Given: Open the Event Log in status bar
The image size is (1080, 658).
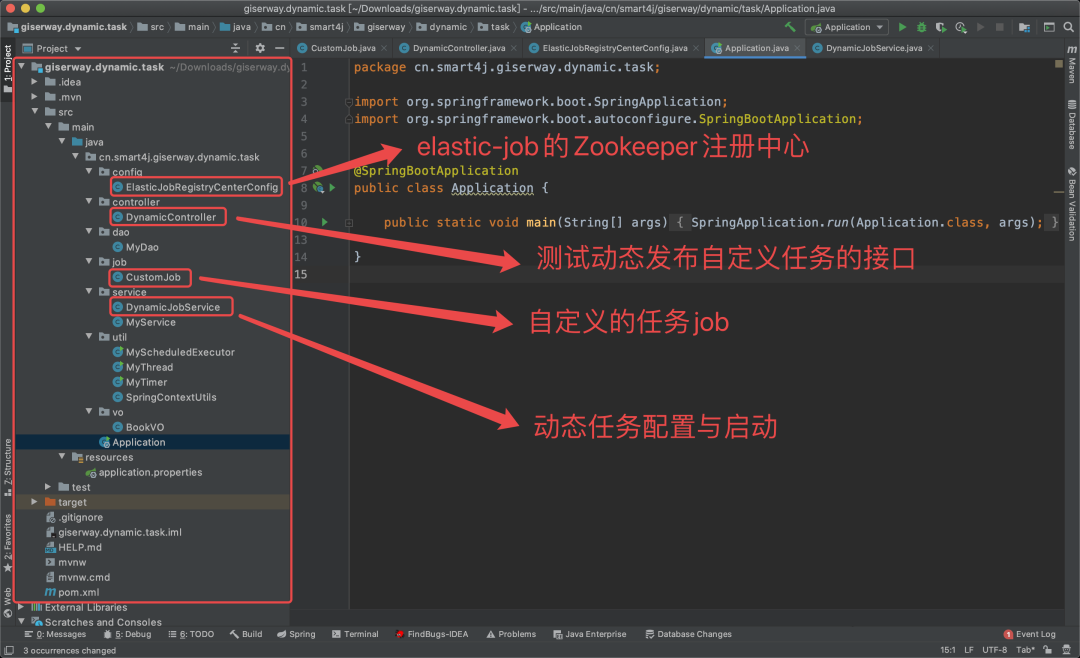Looking at the screenshot, I should point(1030,634).
